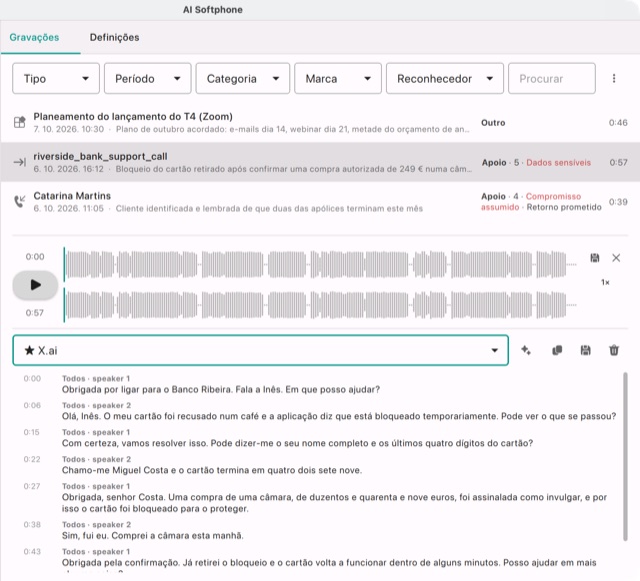The width and height of the screenshot is (640, 581).
Task: Click the upper audio waveform track
Action: coord(320,264)
